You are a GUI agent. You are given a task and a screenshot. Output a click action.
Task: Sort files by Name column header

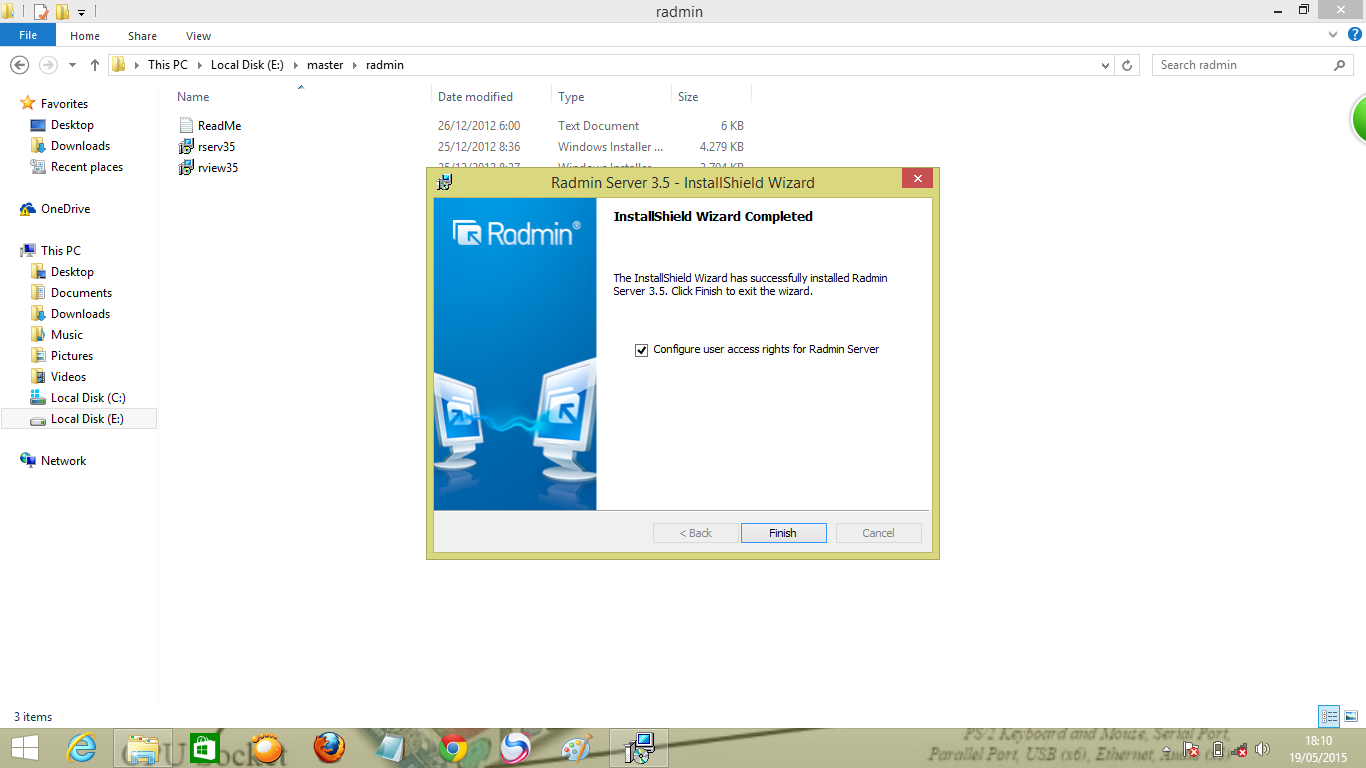193,97
